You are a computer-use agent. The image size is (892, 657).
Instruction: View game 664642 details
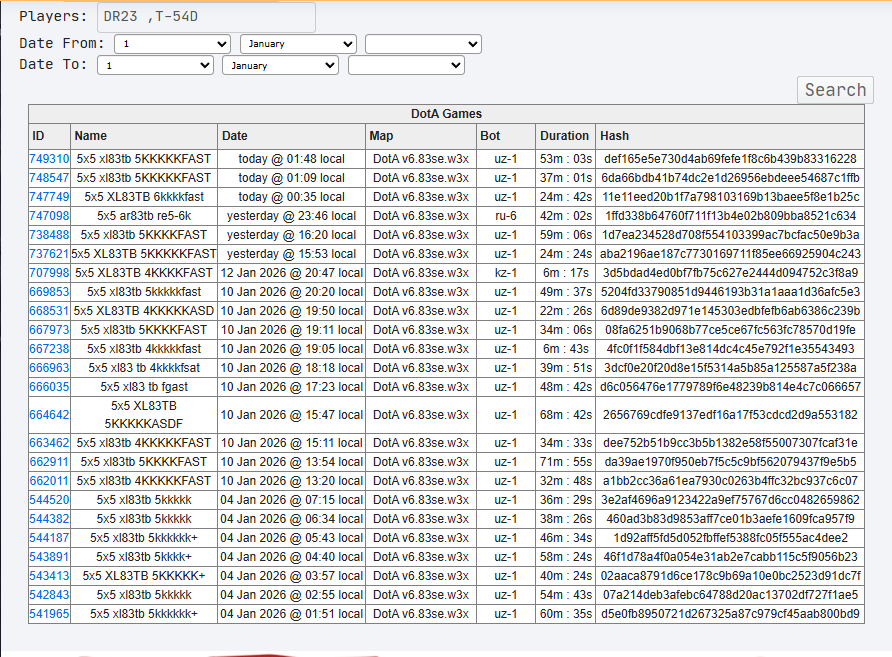pyautogui.click(x=49, y=415)
